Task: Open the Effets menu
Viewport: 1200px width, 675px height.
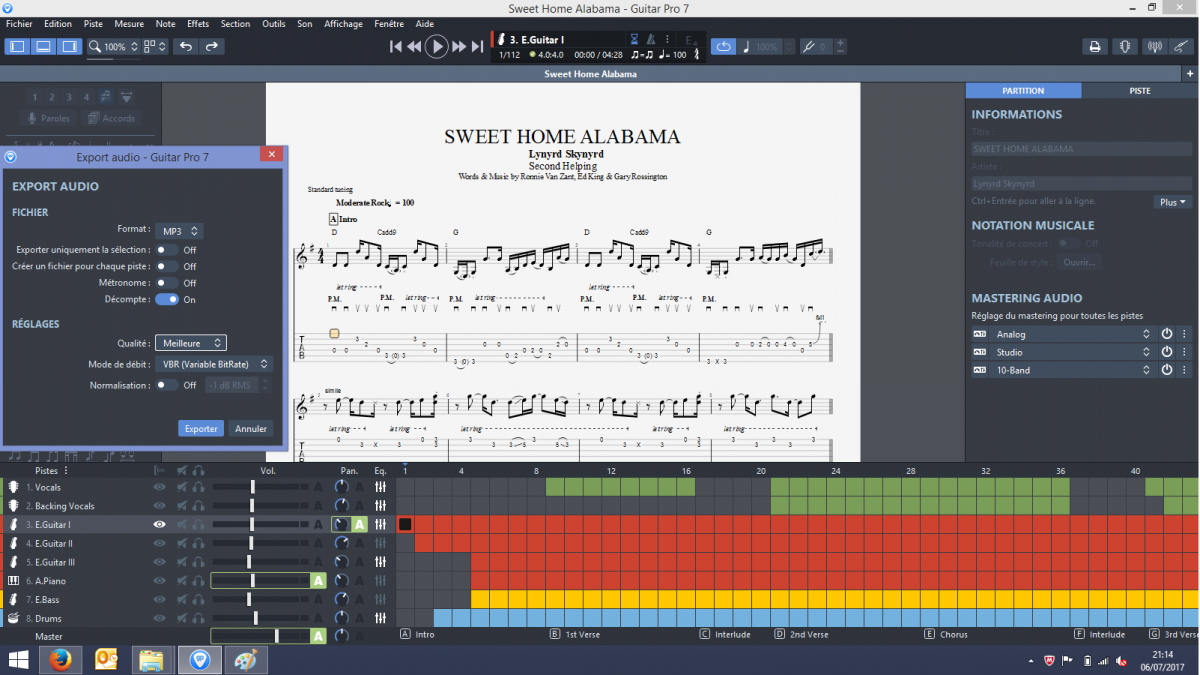Action: (198, 24)
